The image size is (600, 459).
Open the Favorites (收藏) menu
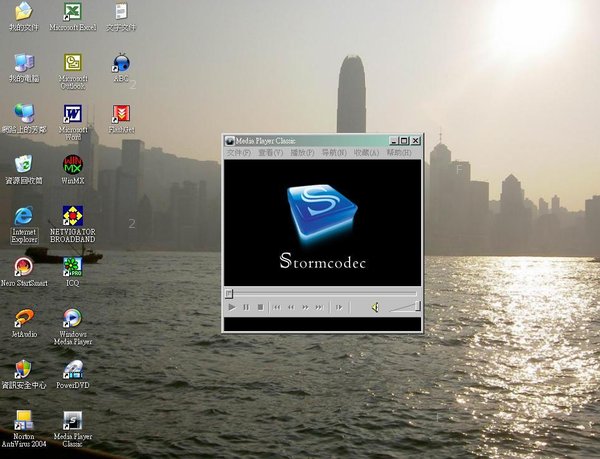pos(367,153)
